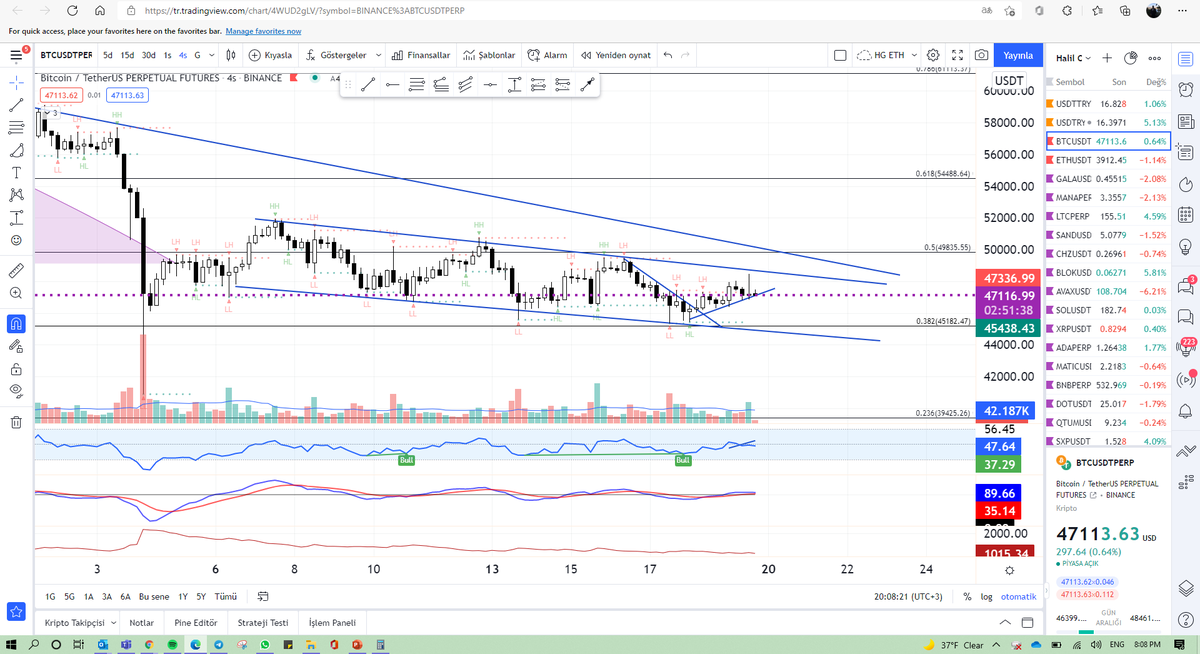Open the Fibonacci/pitchfork tools group
1200x654 pixels.
tap(16, 127)
